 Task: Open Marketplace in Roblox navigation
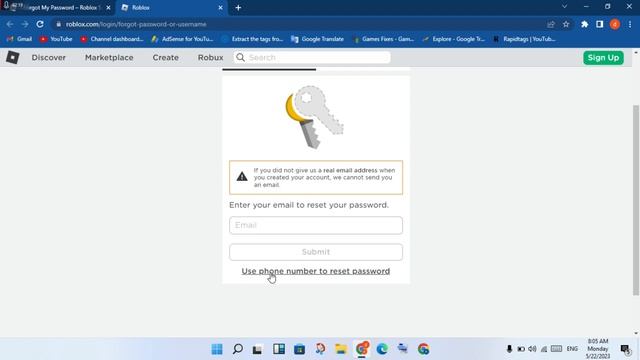(109, 58)
